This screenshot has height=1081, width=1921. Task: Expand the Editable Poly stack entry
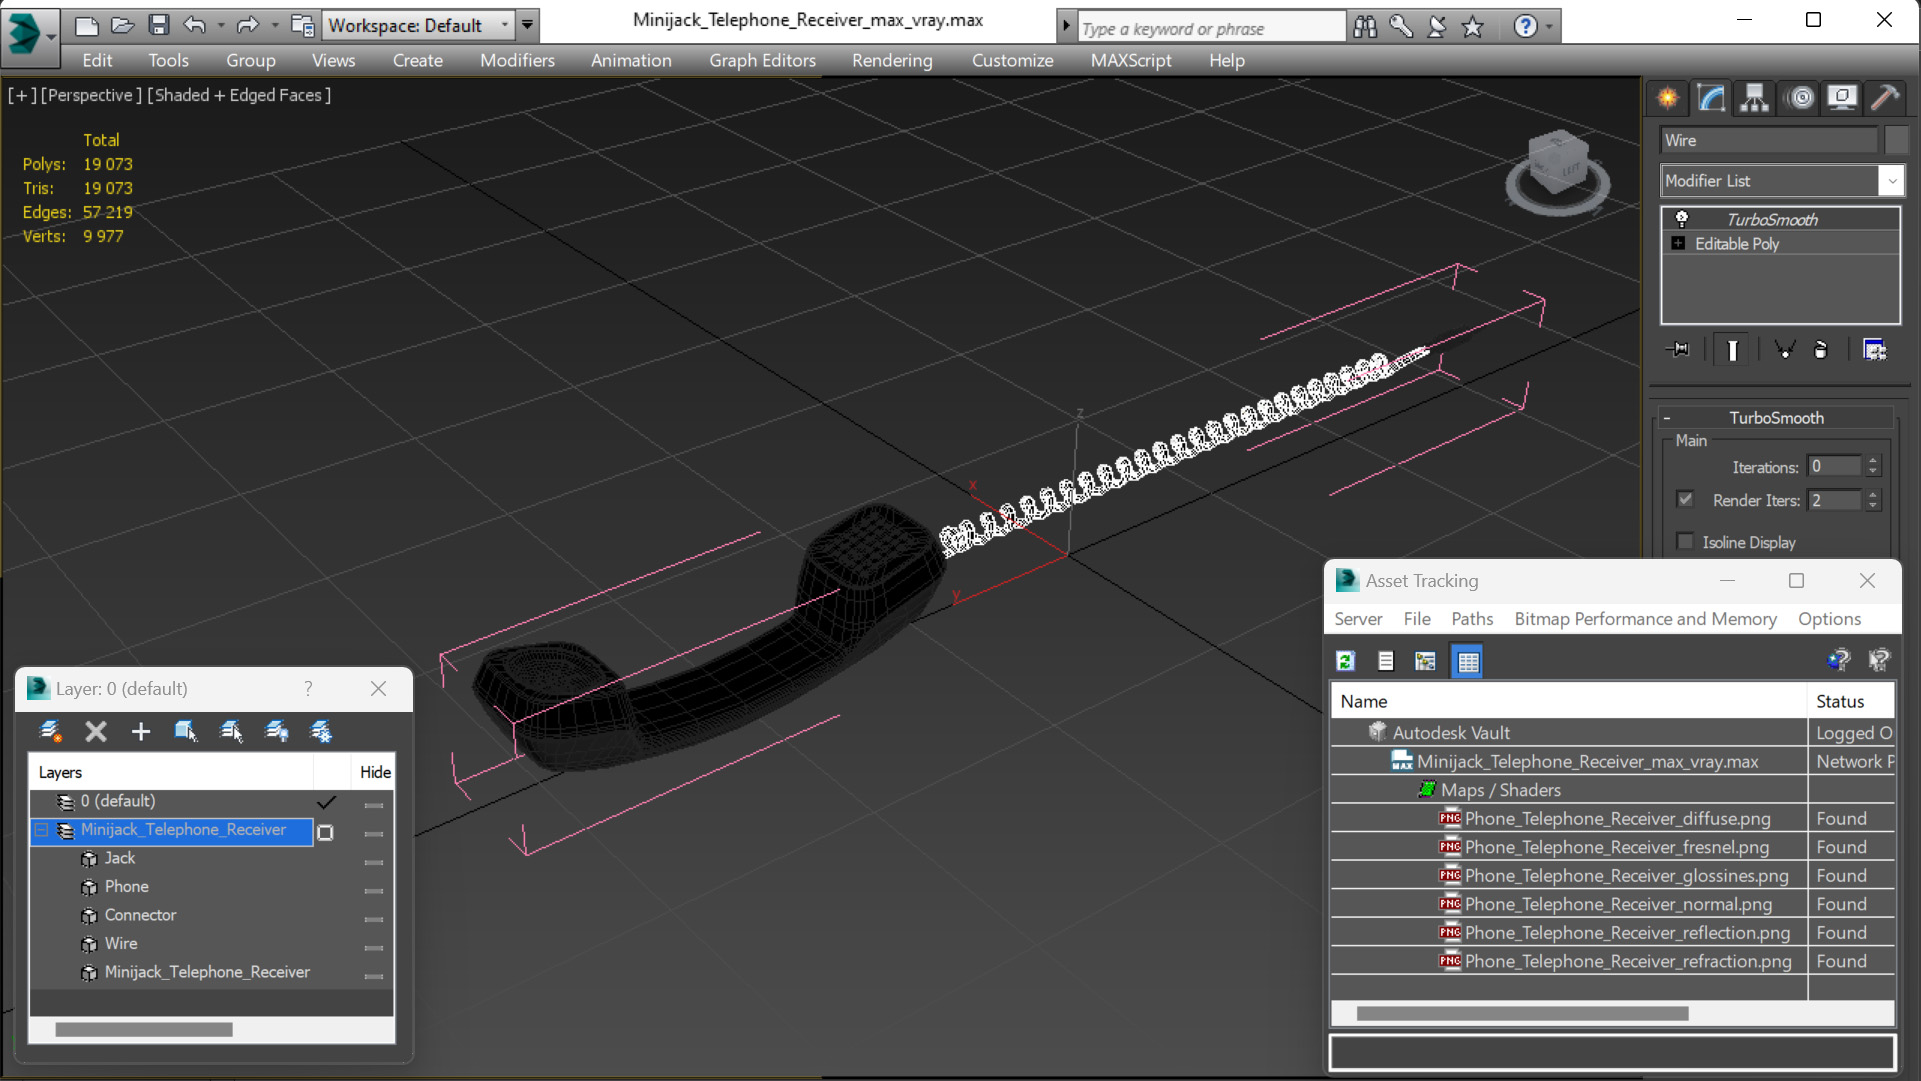pos(1678,244)
